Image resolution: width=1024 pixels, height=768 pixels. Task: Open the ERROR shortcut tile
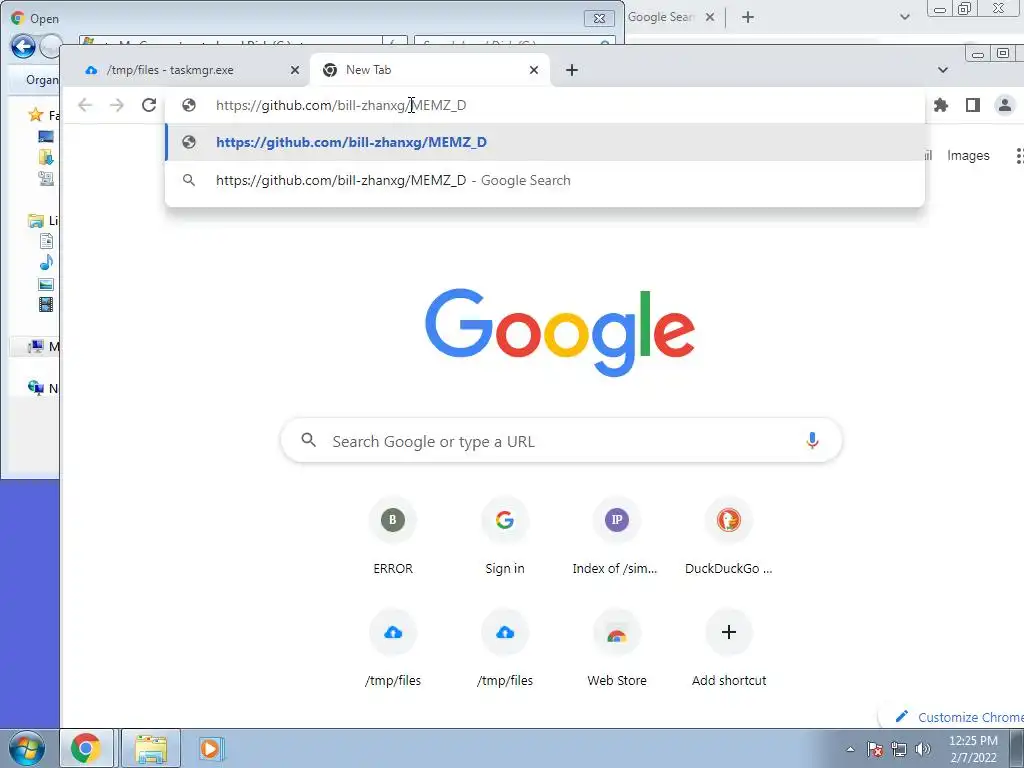pyautogui.click(x=392, y=537)
